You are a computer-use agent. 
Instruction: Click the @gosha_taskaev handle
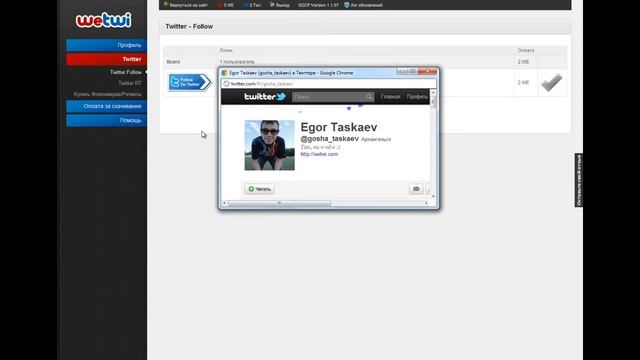pos(329,139)
